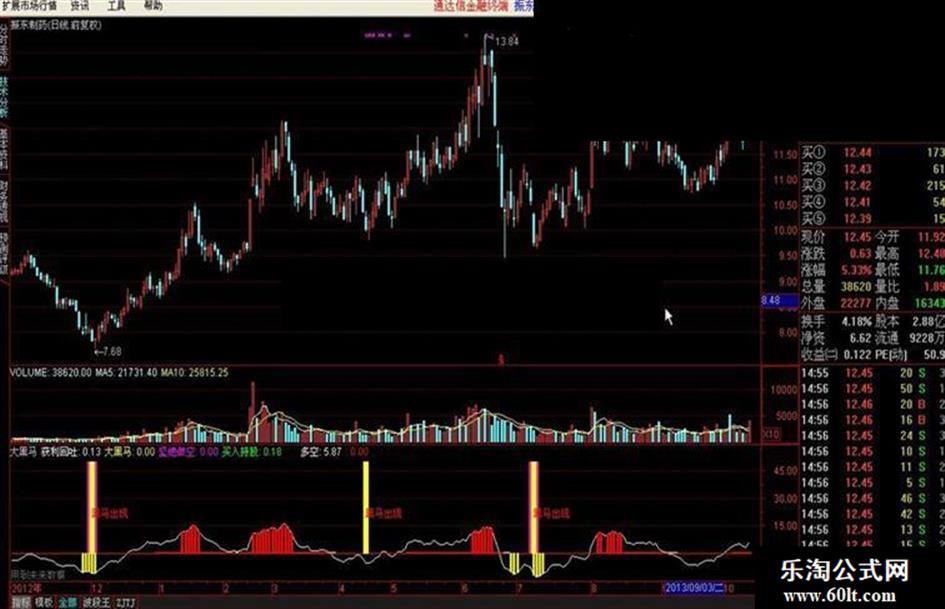Select the 全部 bottom tab

(68, 602)
